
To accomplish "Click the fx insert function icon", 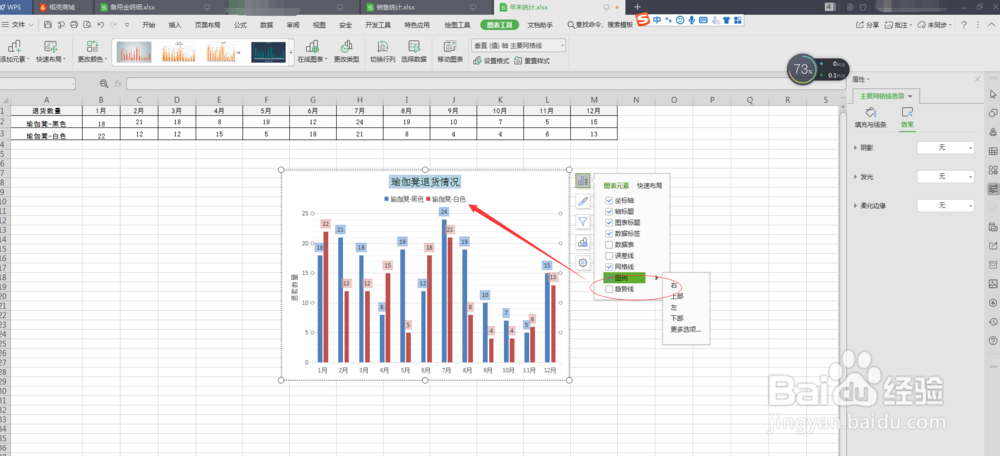I will click(x=118, y=84).
